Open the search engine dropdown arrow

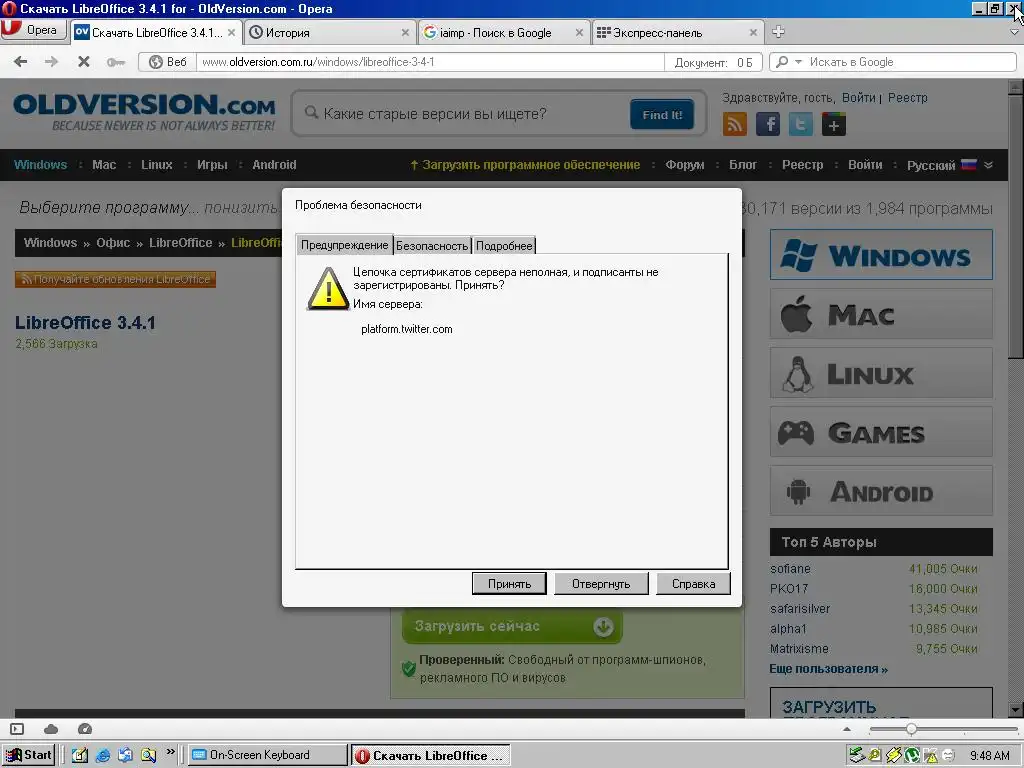(x=798, y=62)
